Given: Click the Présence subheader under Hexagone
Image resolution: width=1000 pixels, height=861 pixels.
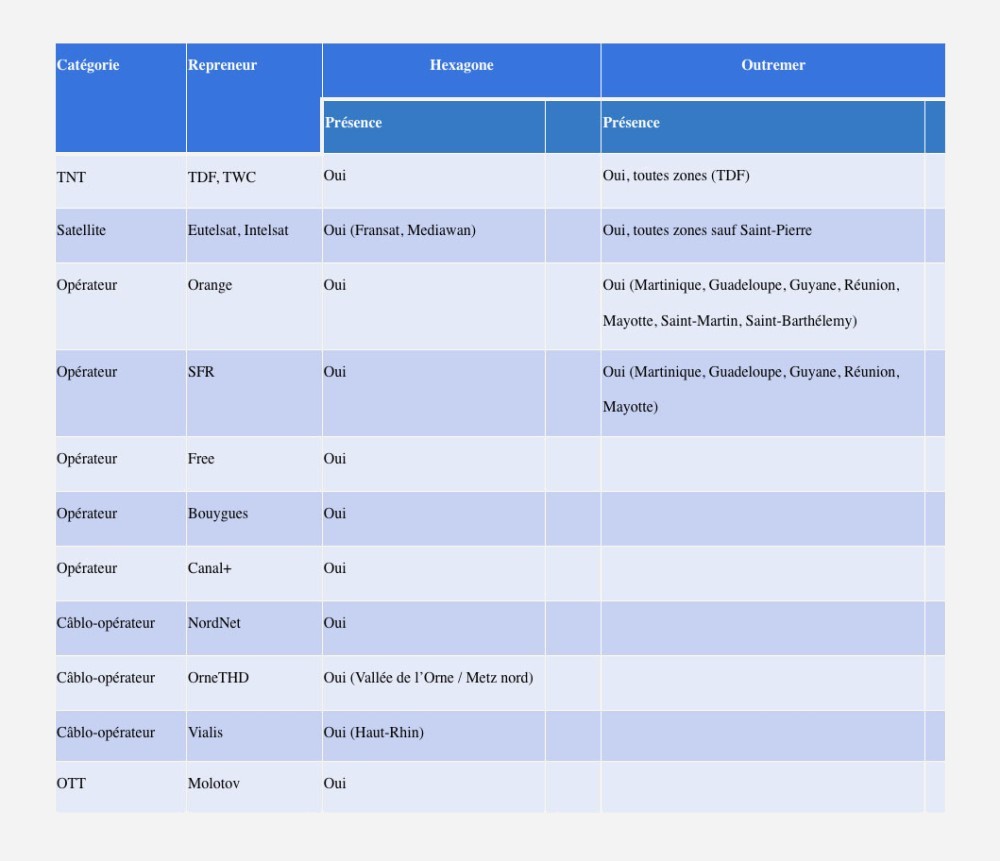Looking at the screenshot, I should pos(353,123).
